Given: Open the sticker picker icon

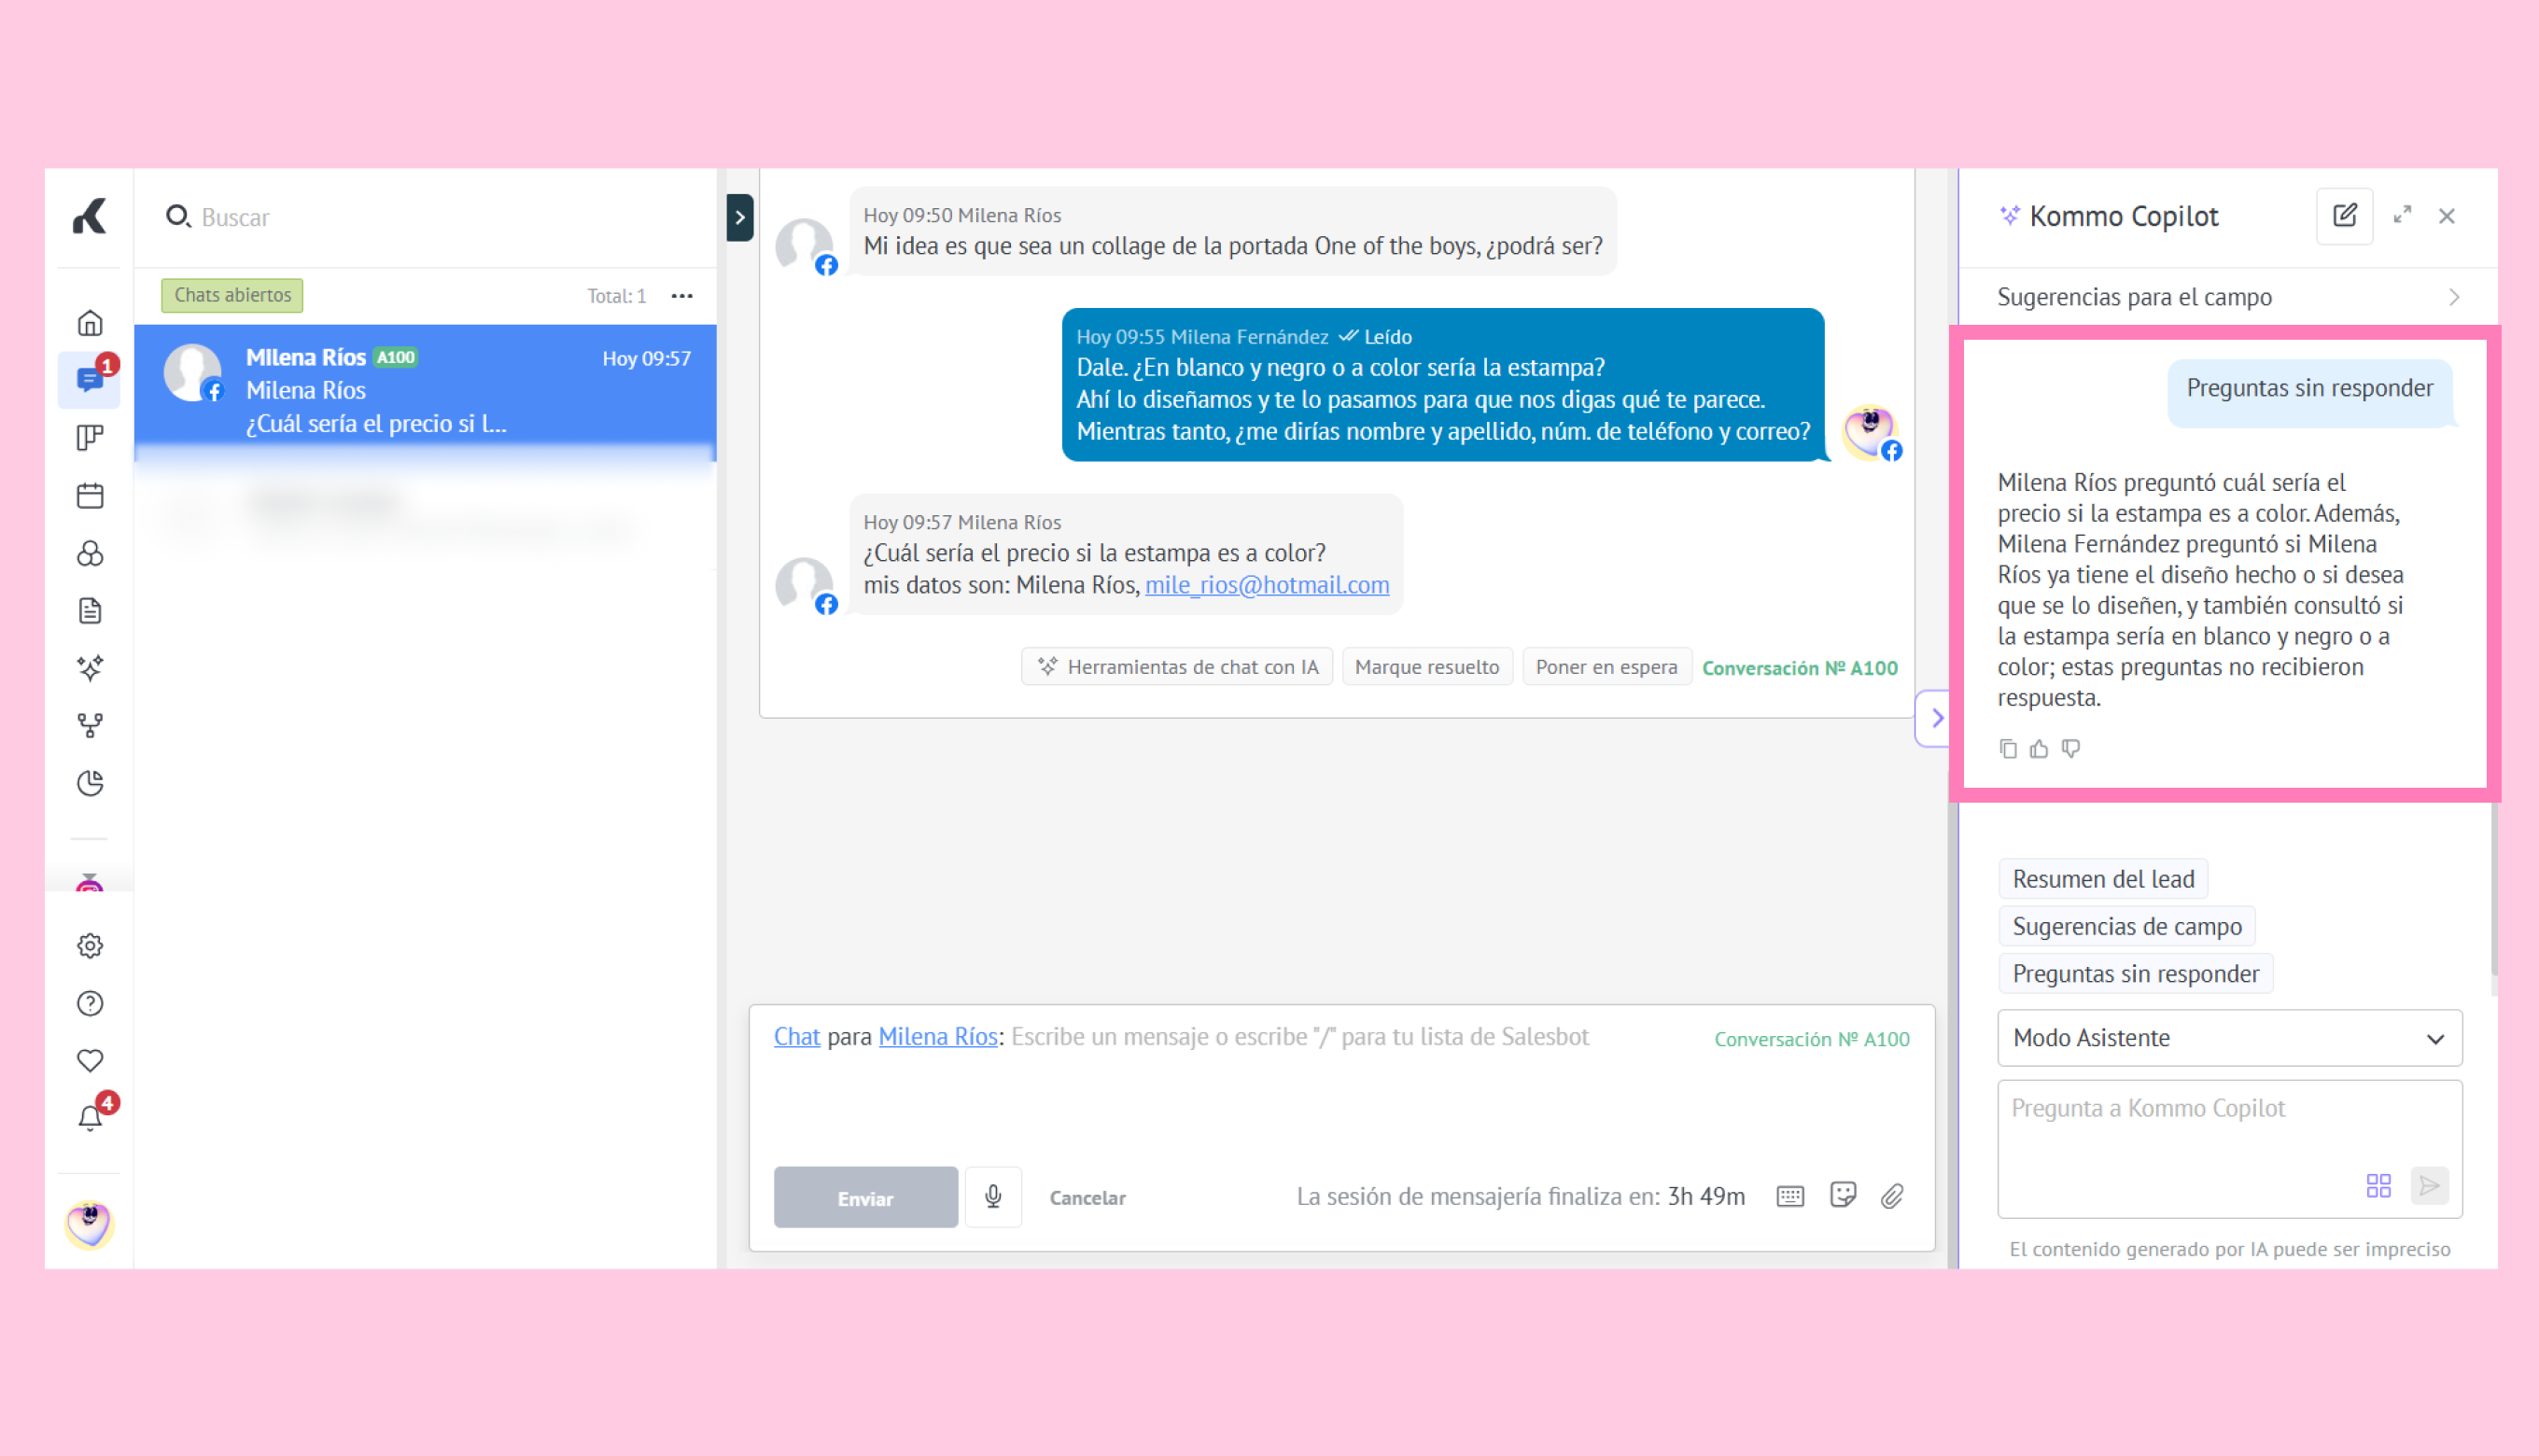Looking at the screenshot, I should pyautogui.click(x=1843, y=1195).
